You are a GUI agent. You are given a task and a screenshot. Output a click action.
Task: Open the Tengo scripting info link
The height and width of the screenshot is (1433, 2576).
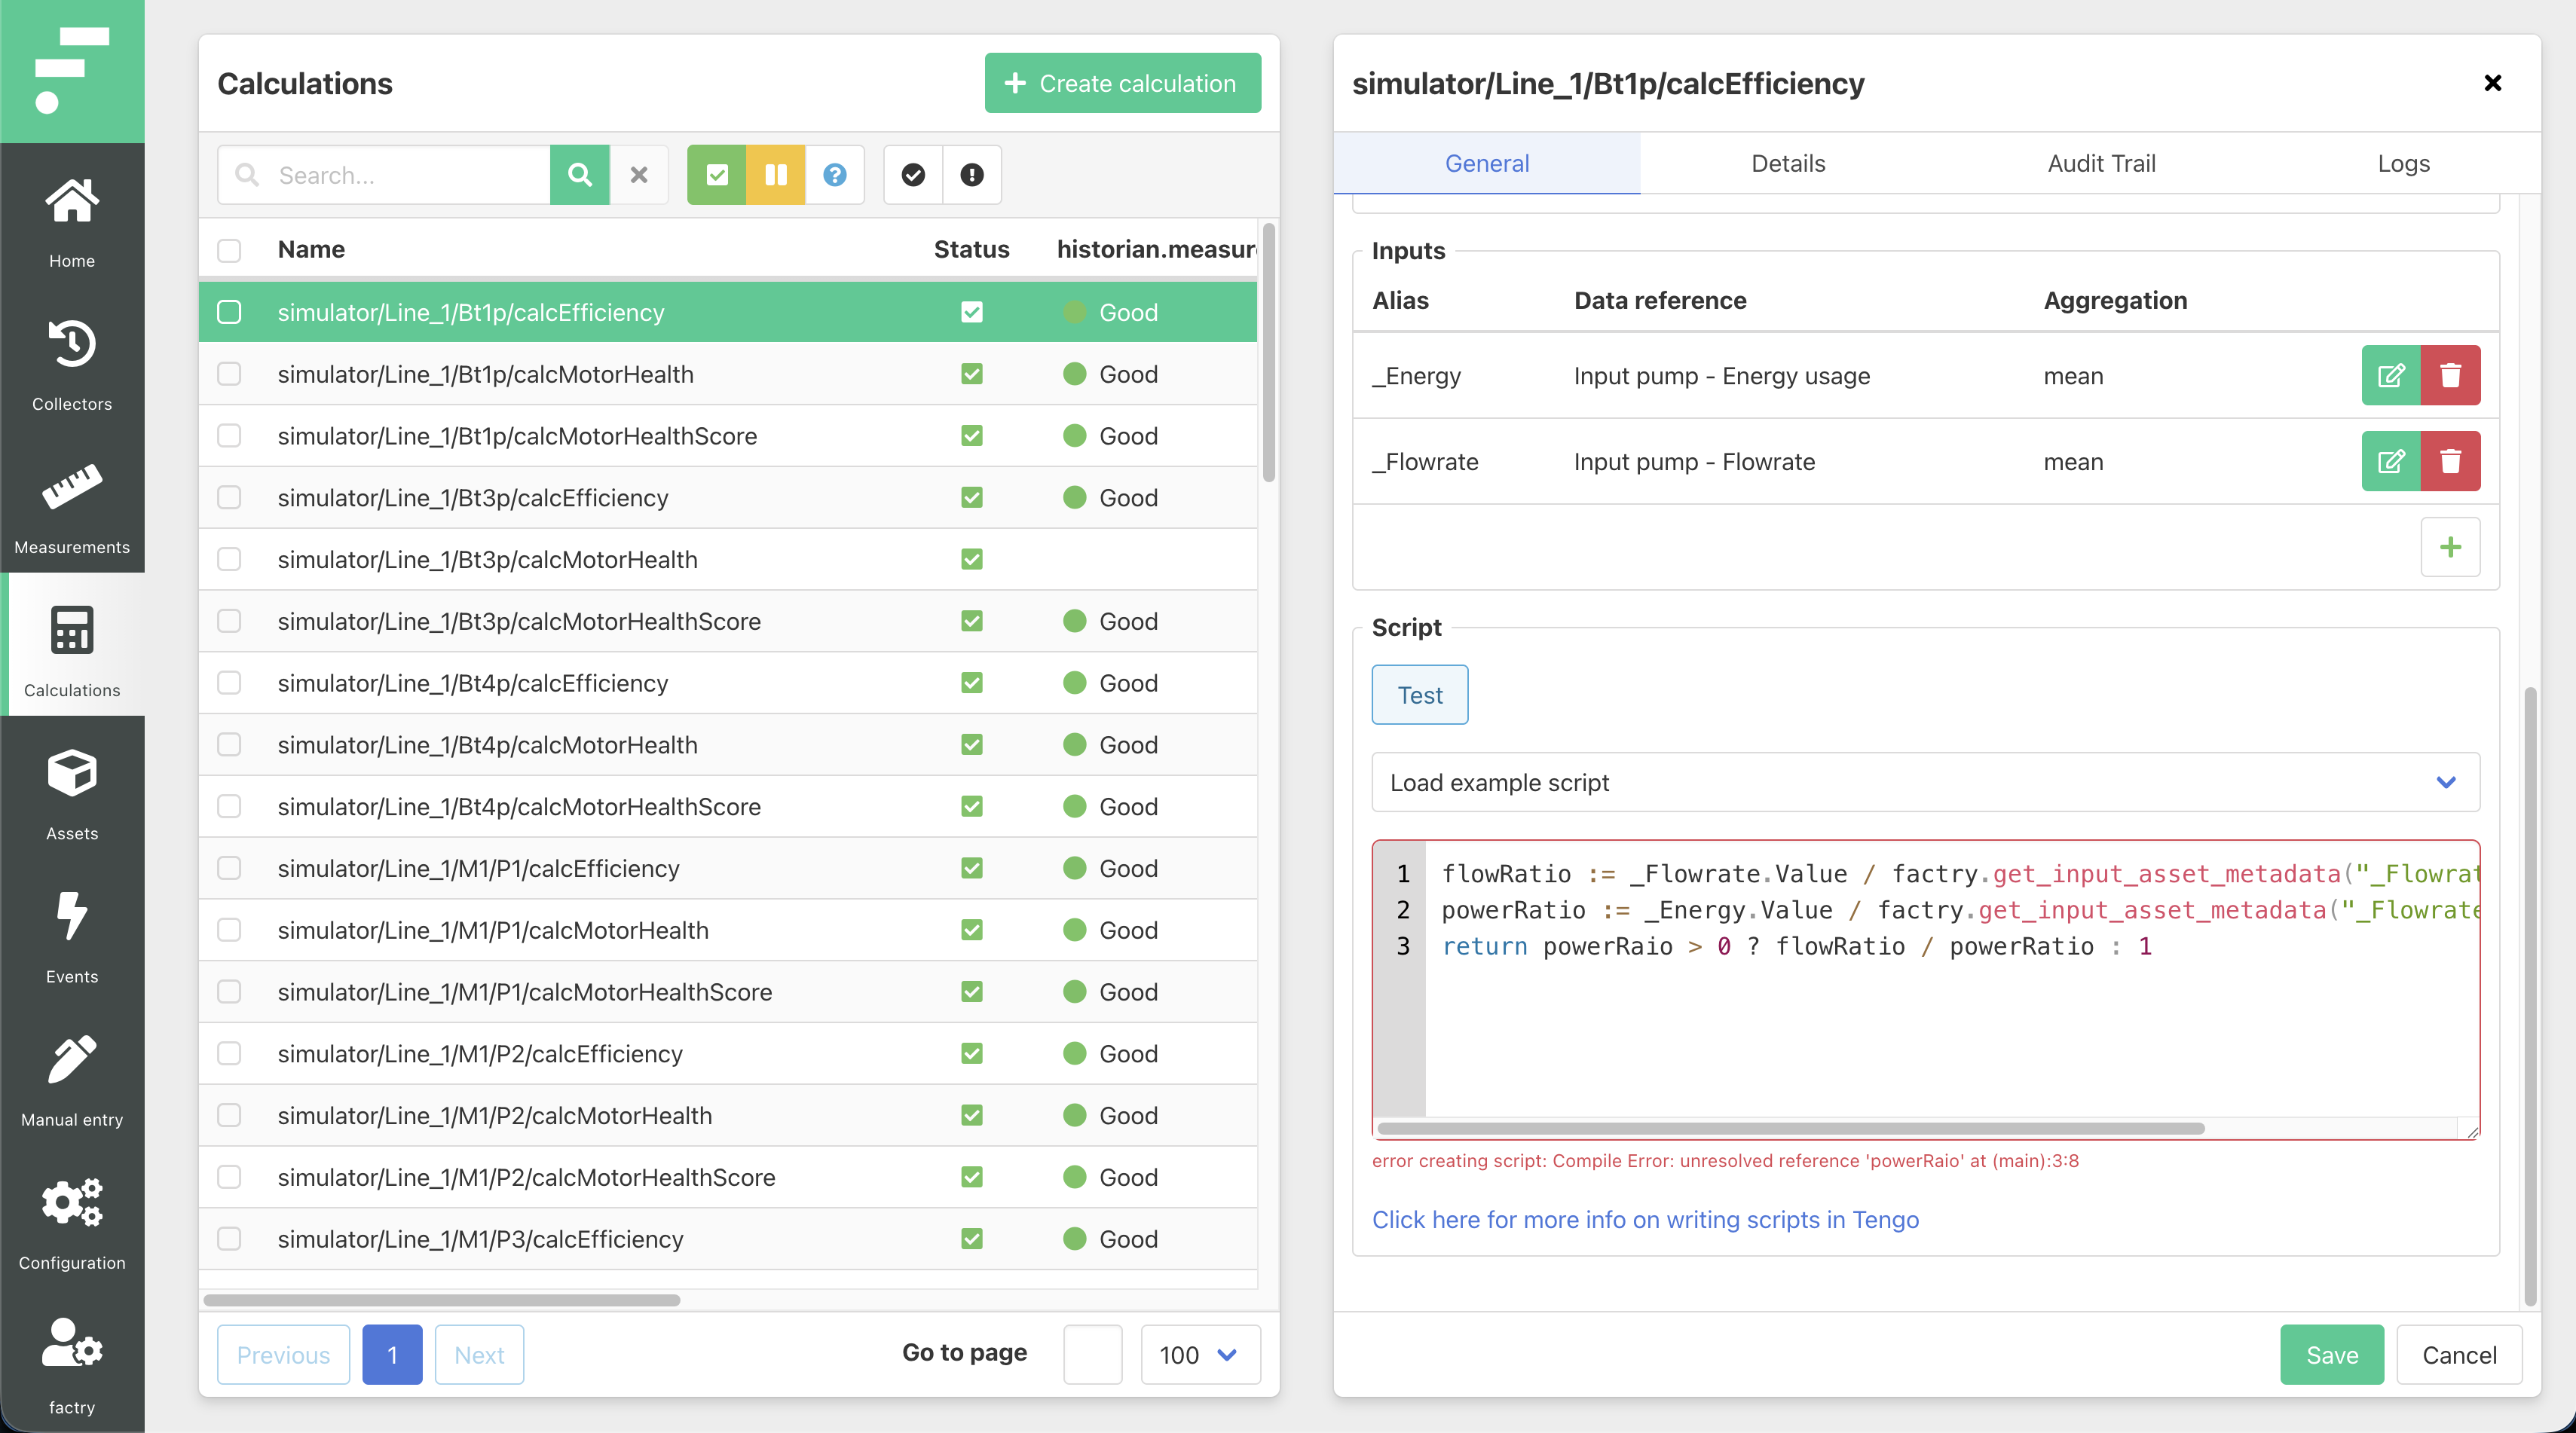click(1645, 1219)
